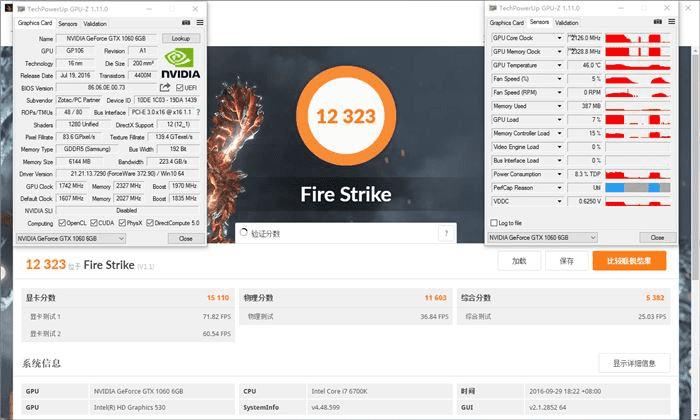The width and height of the screenshot is (700, 420).
Task: Click the BIOS export share icon
Action: 165,87
